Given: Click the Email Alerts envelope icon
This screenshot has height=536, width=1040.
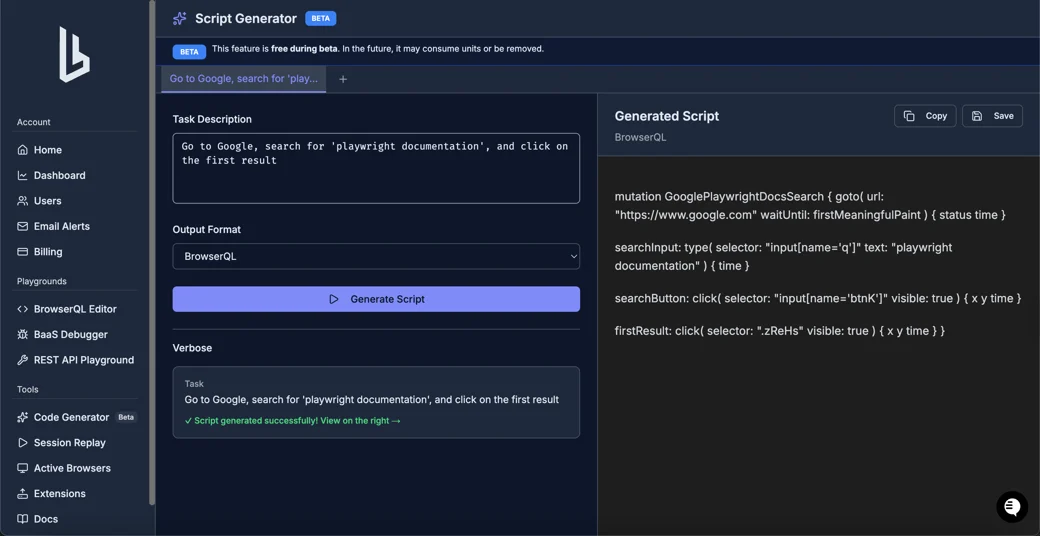Looking at the screenshot, I should click(x=23, y=226).
